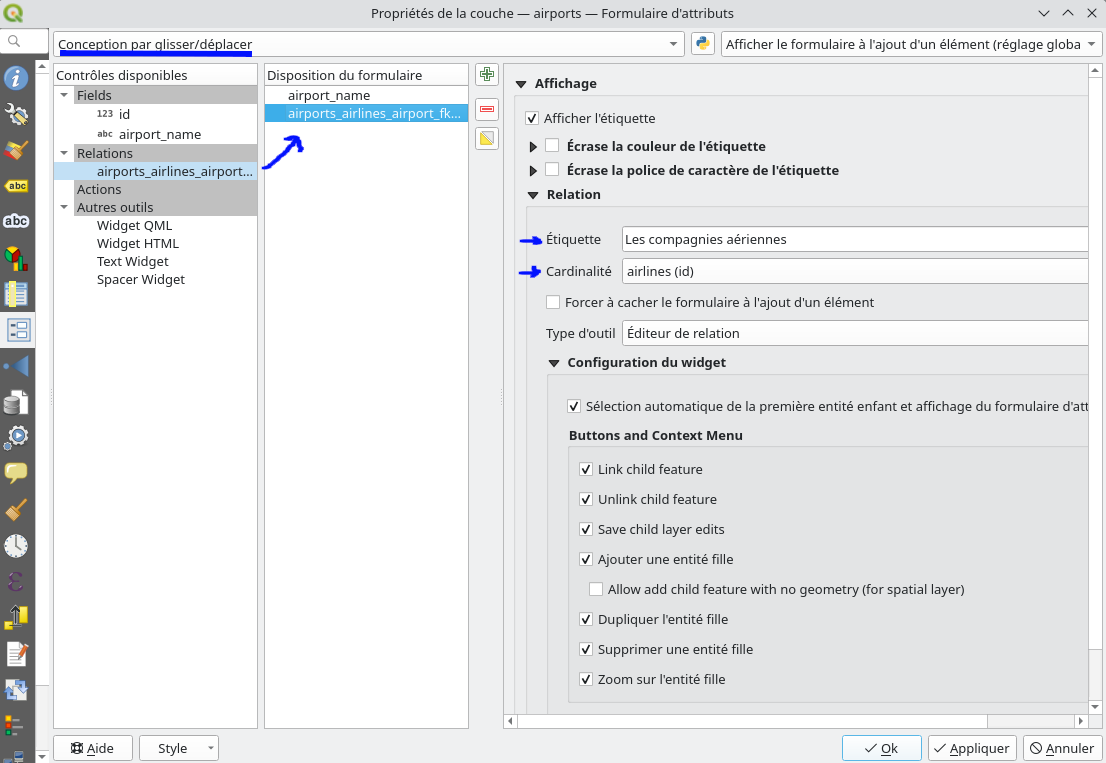Expand Écrase la couleur de l'étiquette triangle
This screenshot has height=763, width=1106.
pos(533,147)
